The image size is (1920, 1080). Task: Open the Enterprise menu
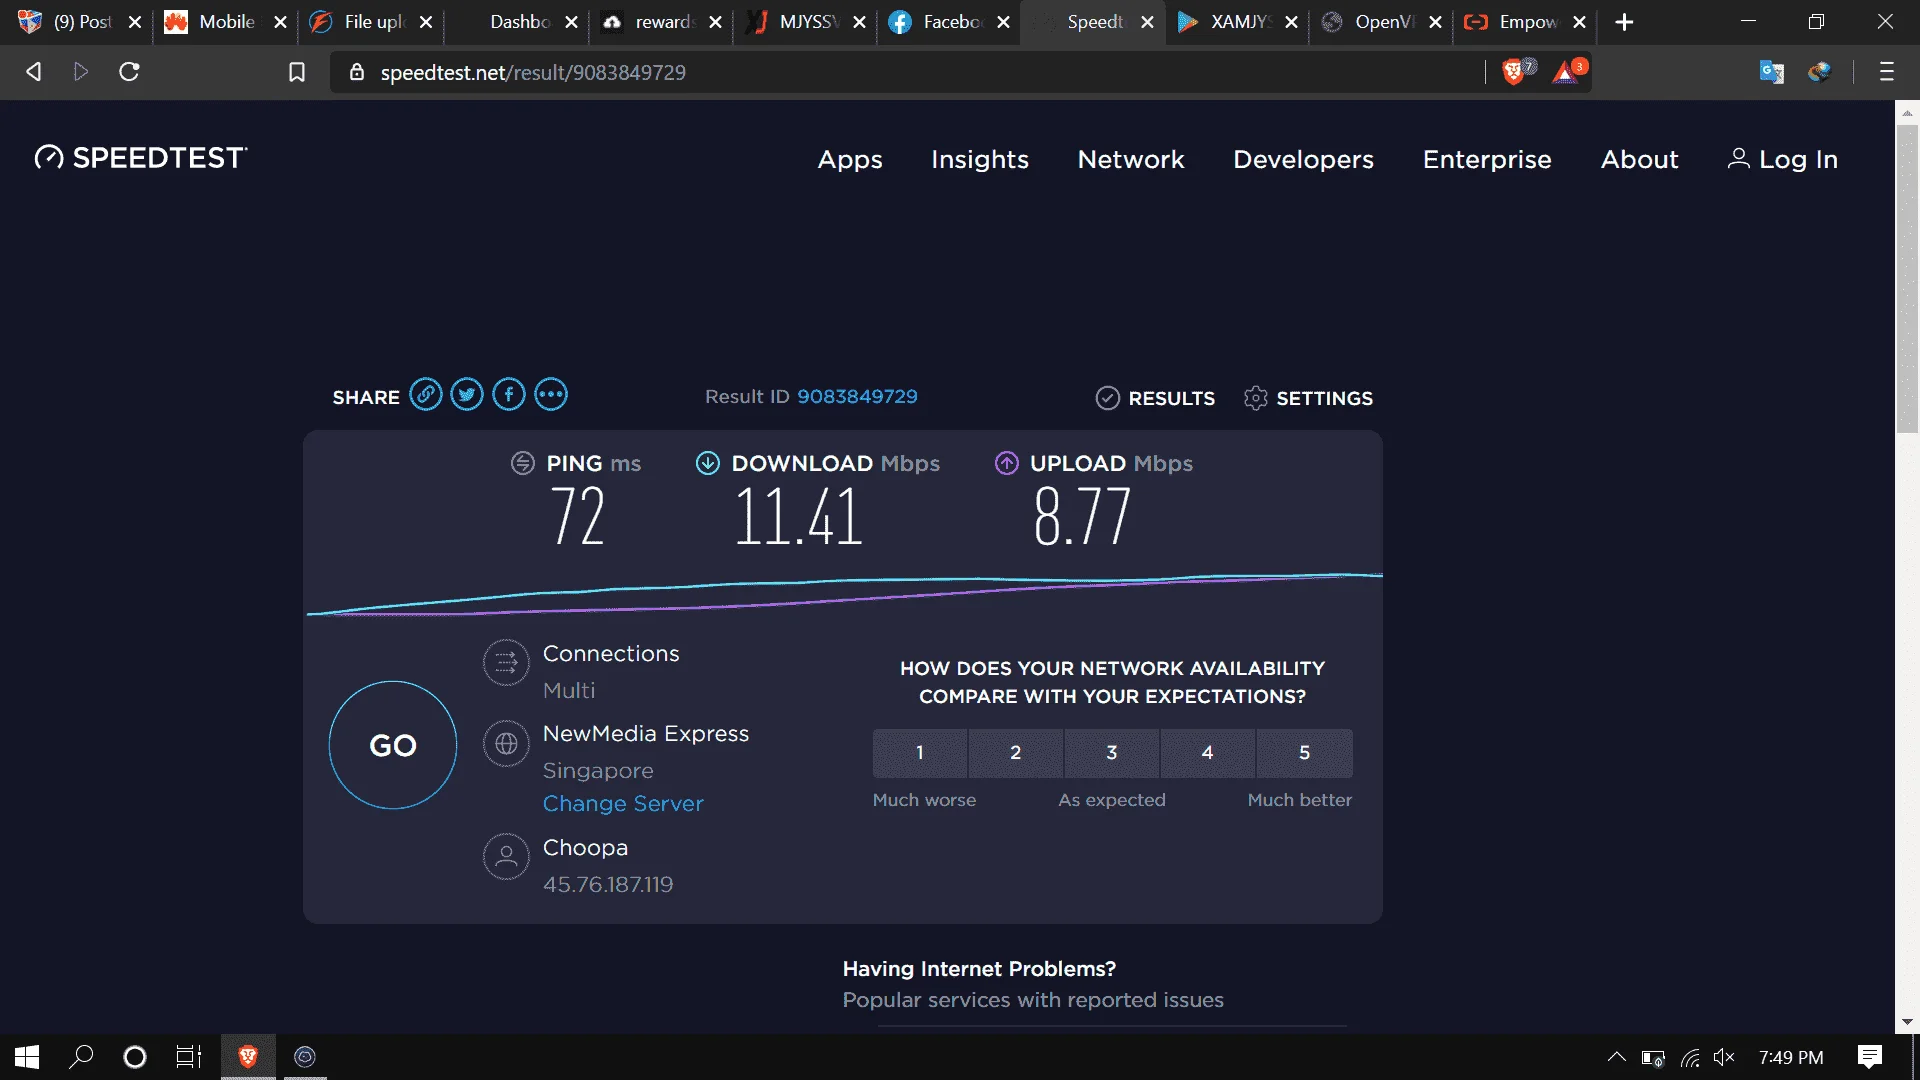coord(1487,159)
